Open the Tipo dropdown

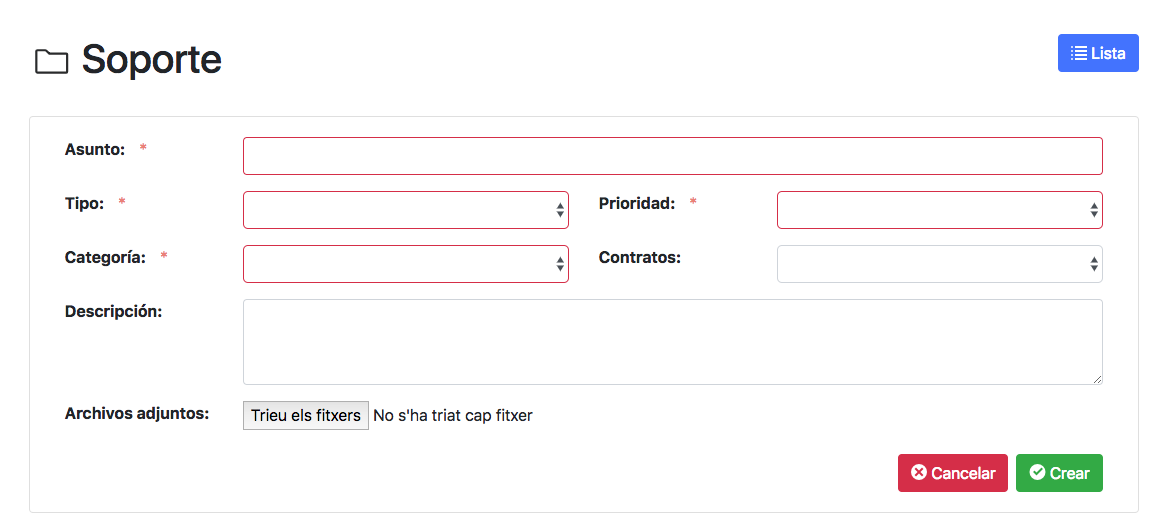406,210
